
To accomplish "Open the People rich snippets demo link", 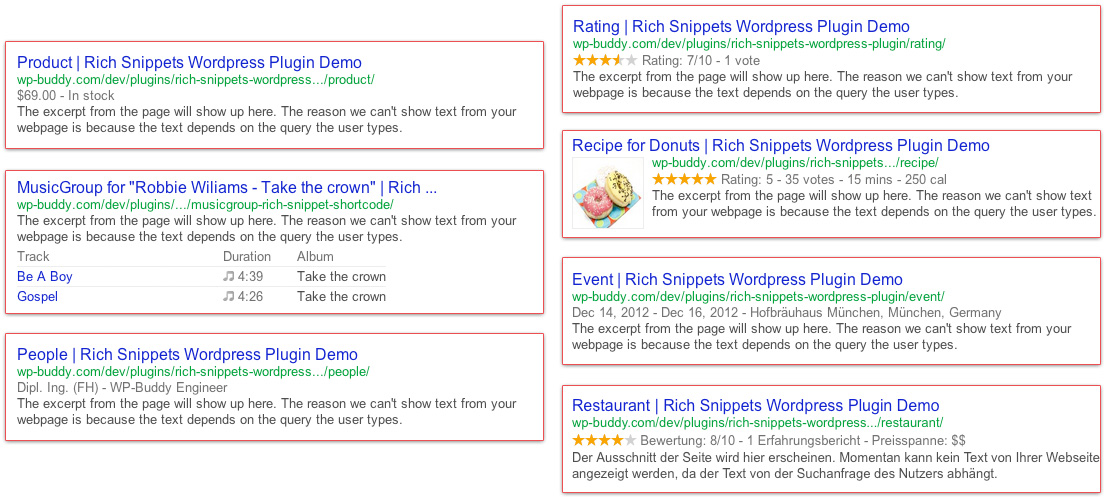I will point(187,355).
